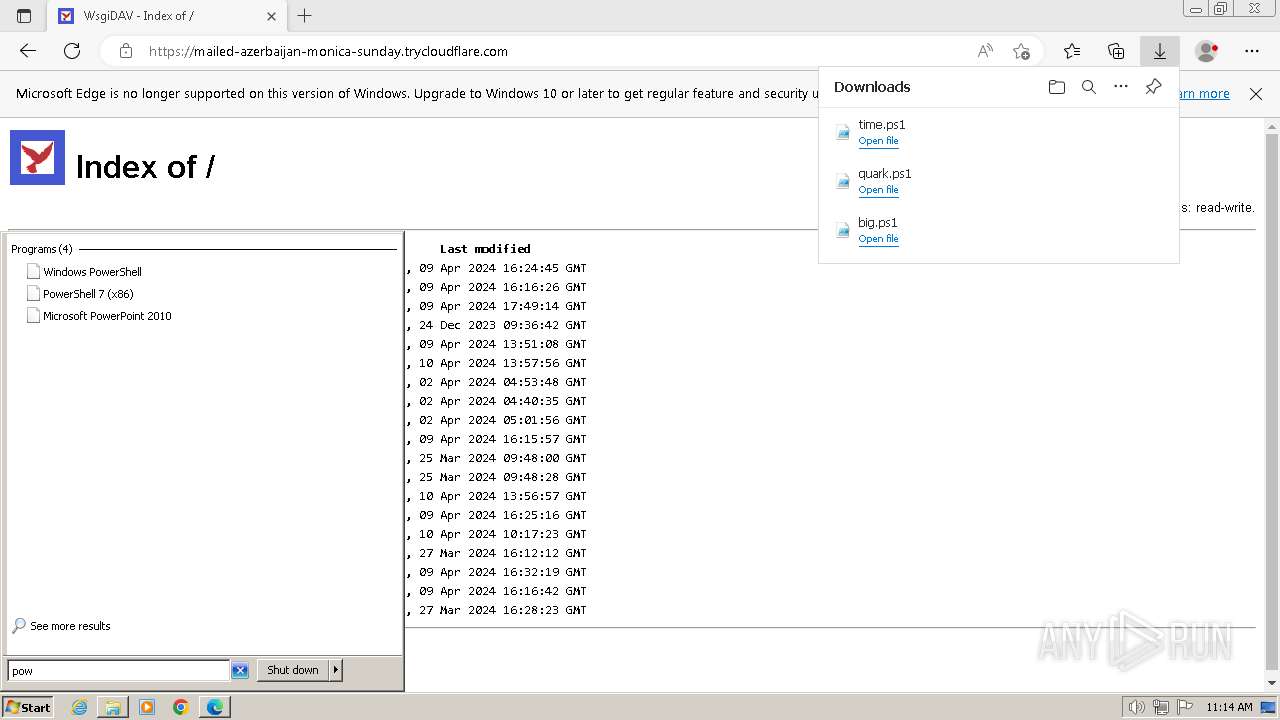The image size is (1280, 720).
Task: Launch PowerShell 7 (x86) from results
Action: tap(88, 294)
